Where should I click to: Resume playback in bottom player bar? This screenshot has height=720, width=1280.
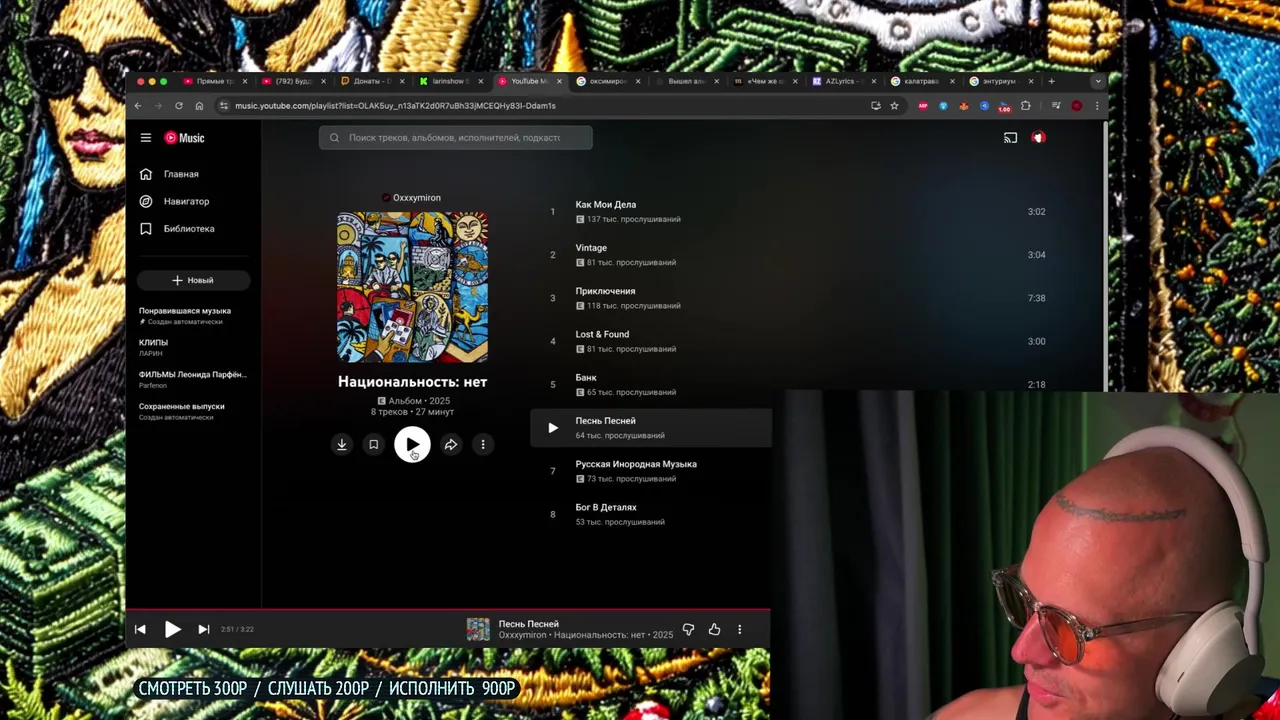(172, 629)
